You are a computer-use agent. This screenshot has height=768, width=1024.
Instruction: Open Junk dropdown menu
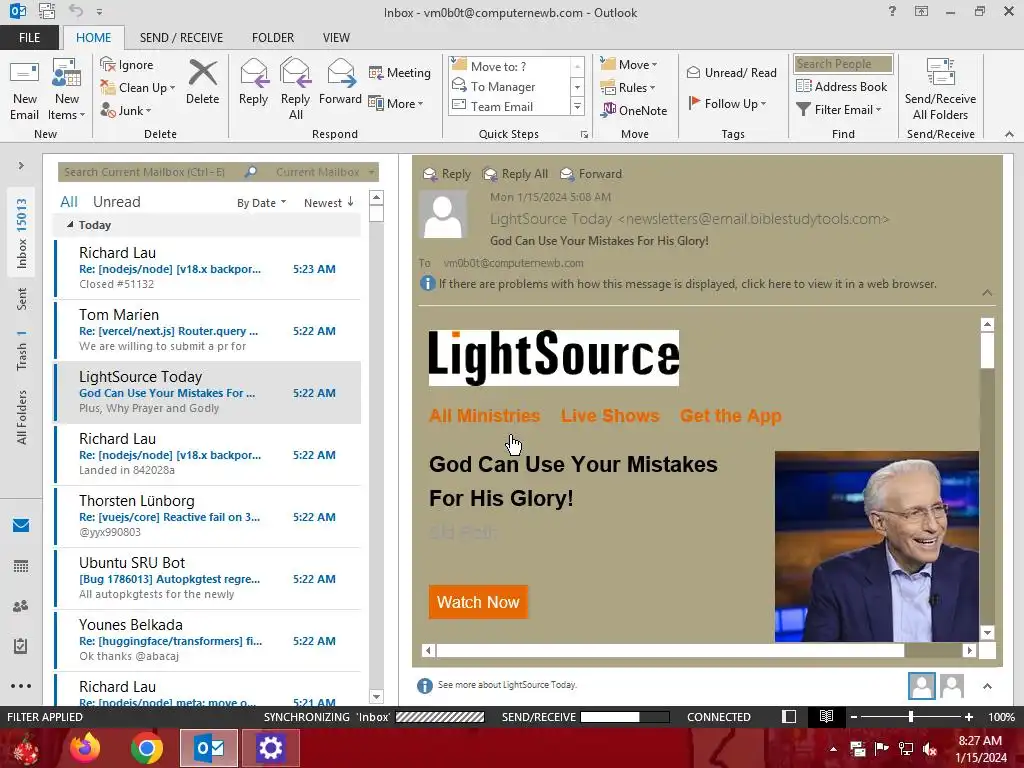[x=126, y=110]
